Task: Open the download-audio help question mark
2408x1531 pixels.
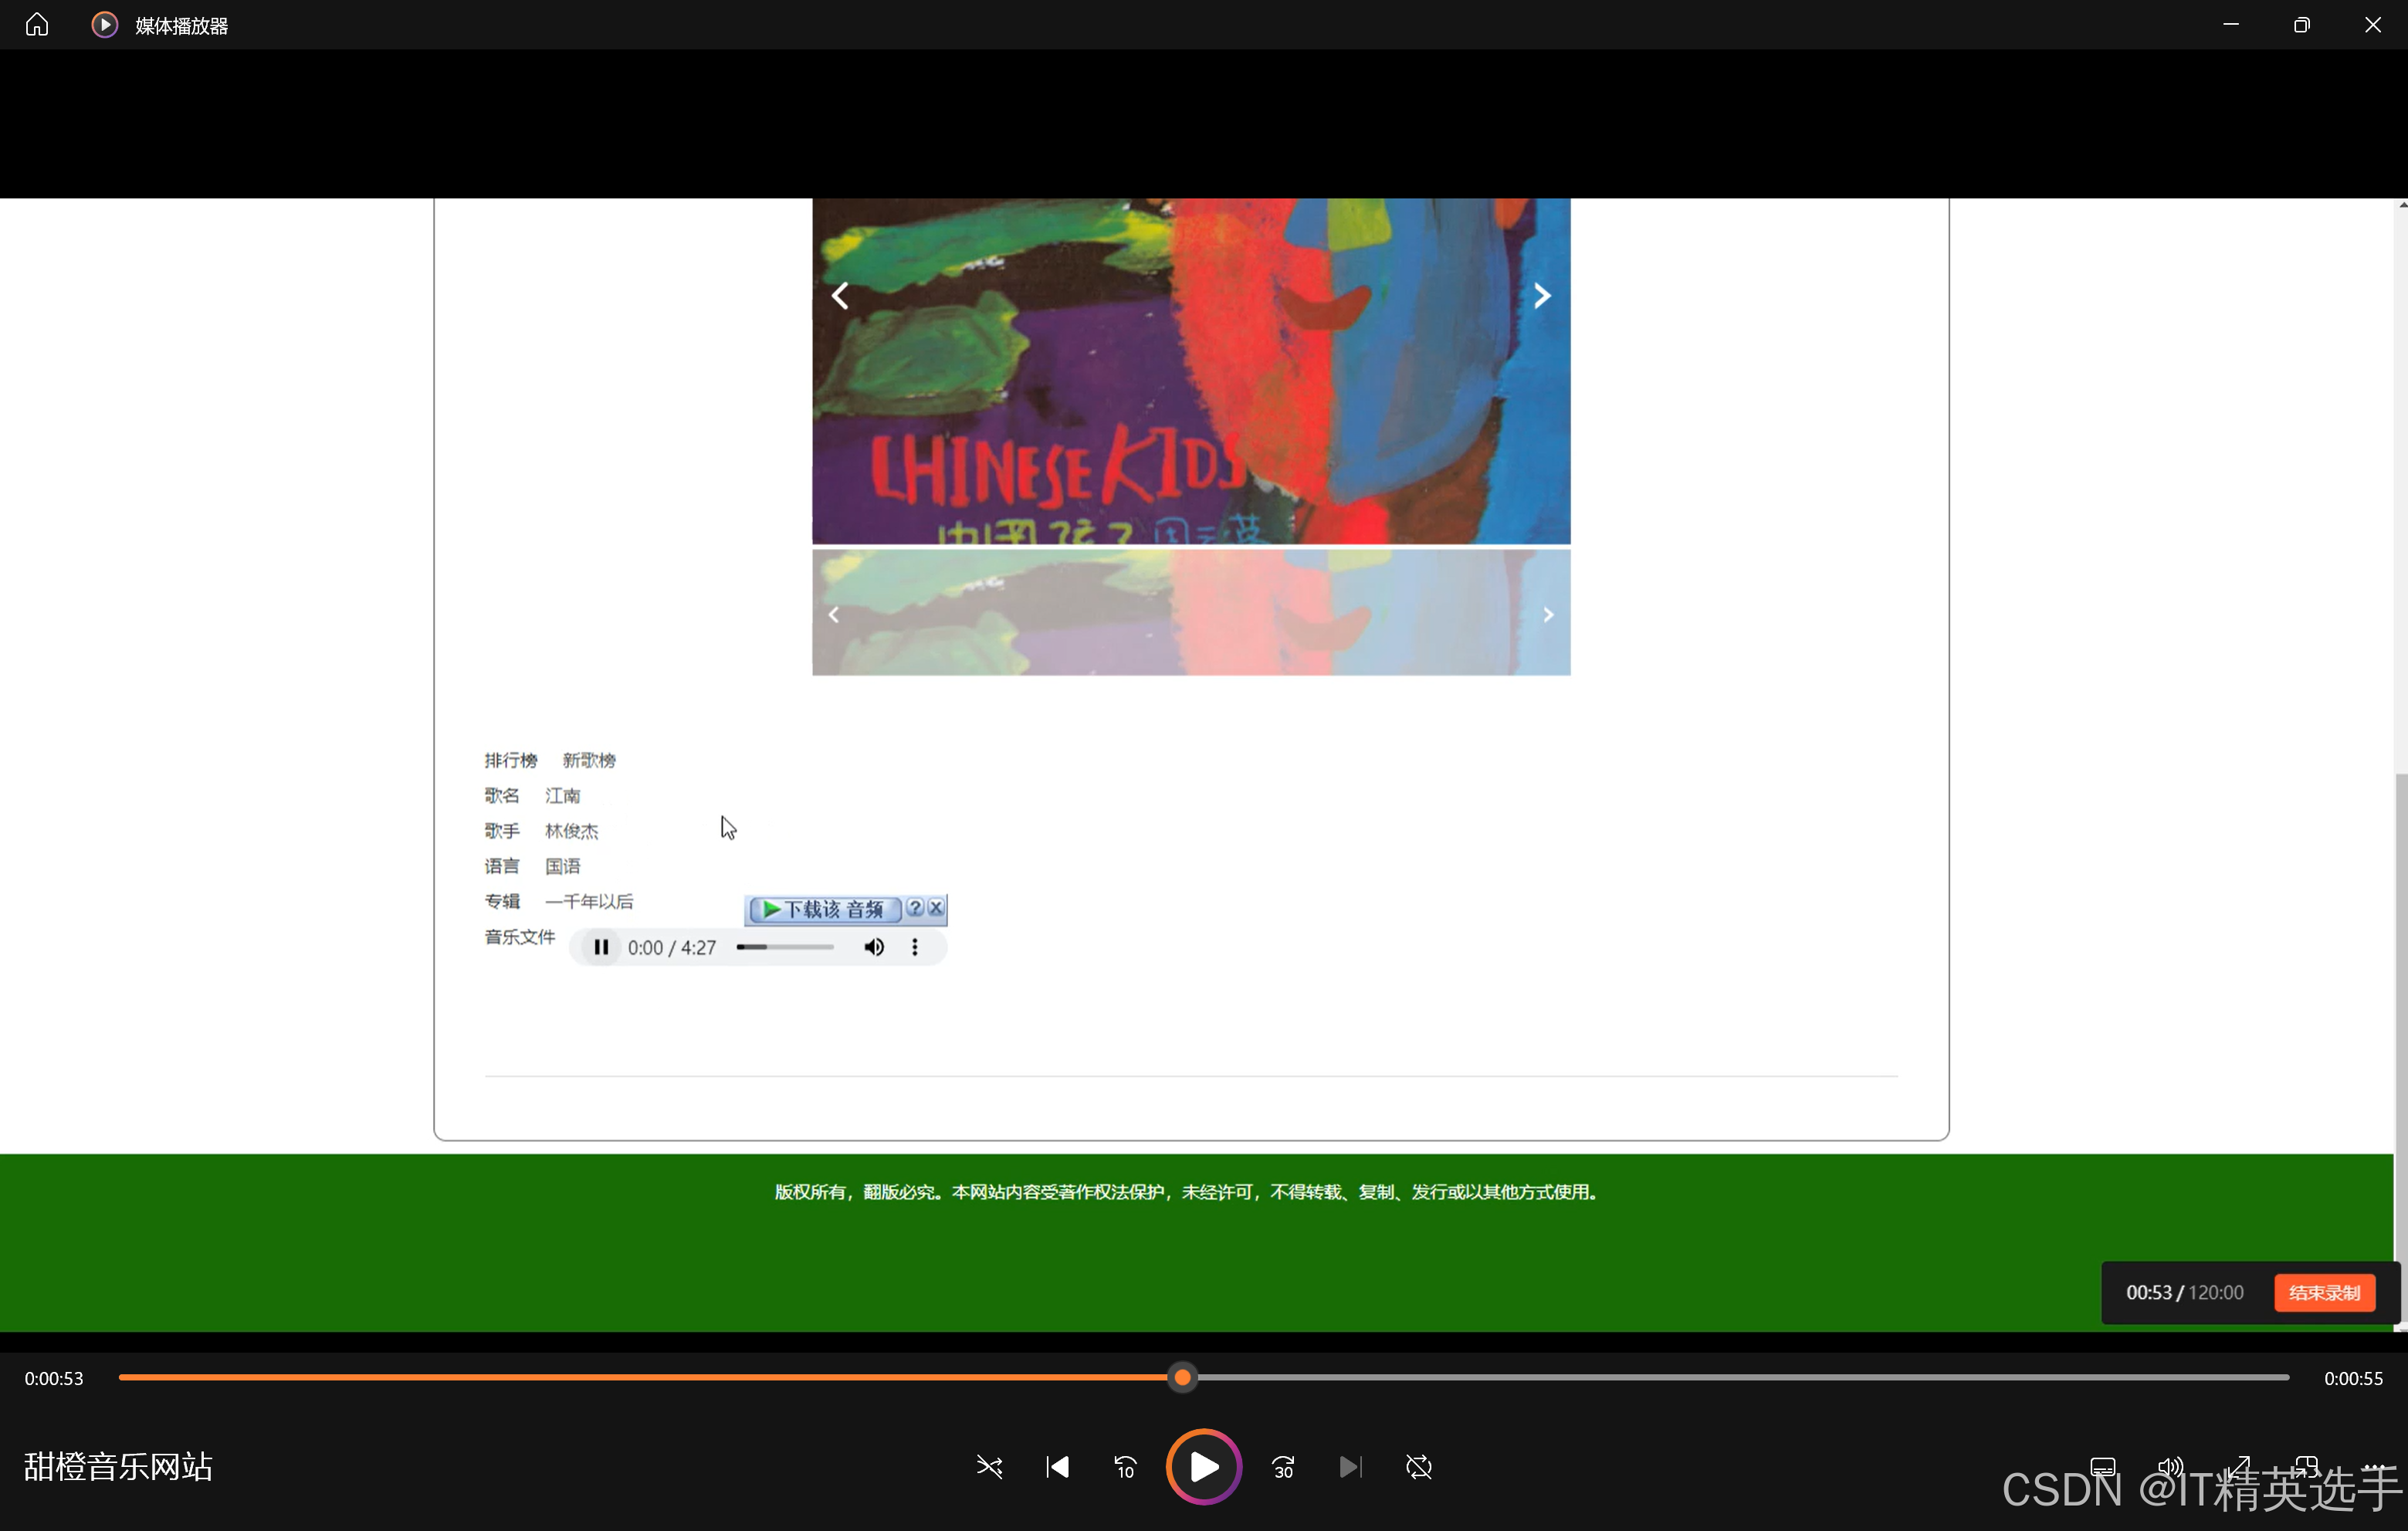Action: [914, 908]
